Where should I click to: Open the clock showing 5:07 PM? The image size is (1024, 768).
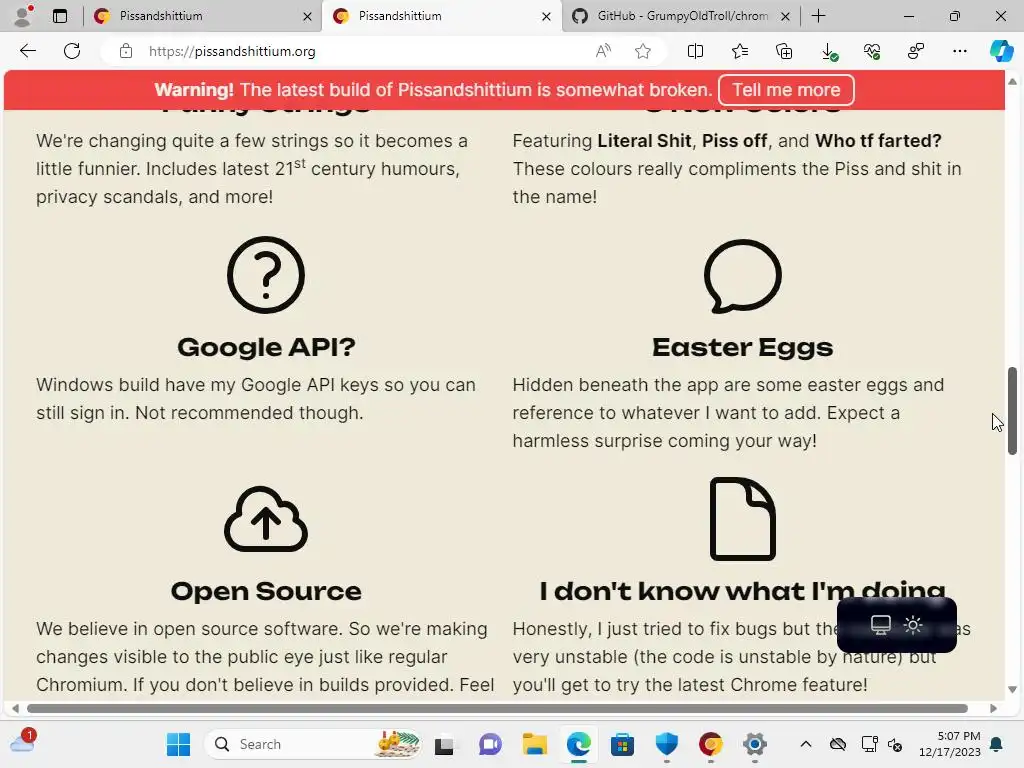(950, 744)
